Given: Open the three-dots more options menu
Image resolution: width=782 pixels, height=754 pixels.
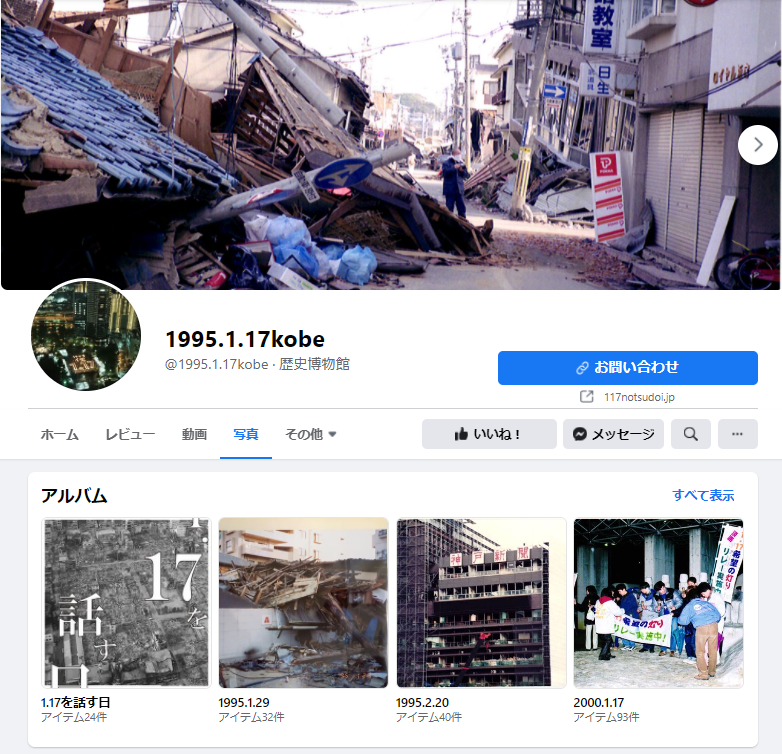Looking at the screenshot, I should click(x=738, y=434).
